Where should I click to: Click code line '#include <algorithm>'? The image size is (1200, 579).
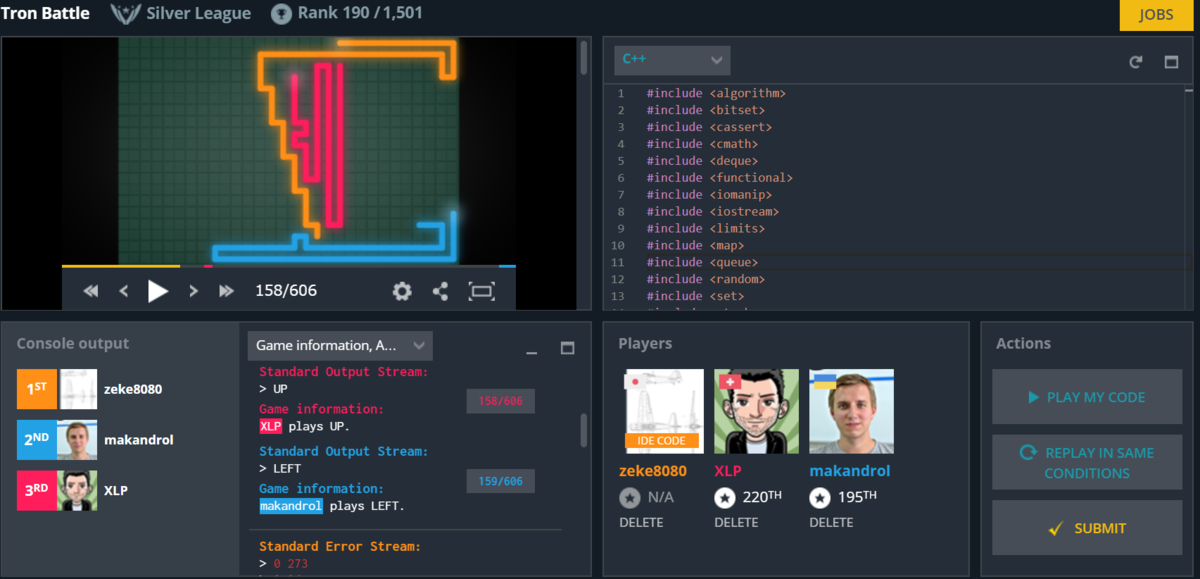tap(716, 93)
